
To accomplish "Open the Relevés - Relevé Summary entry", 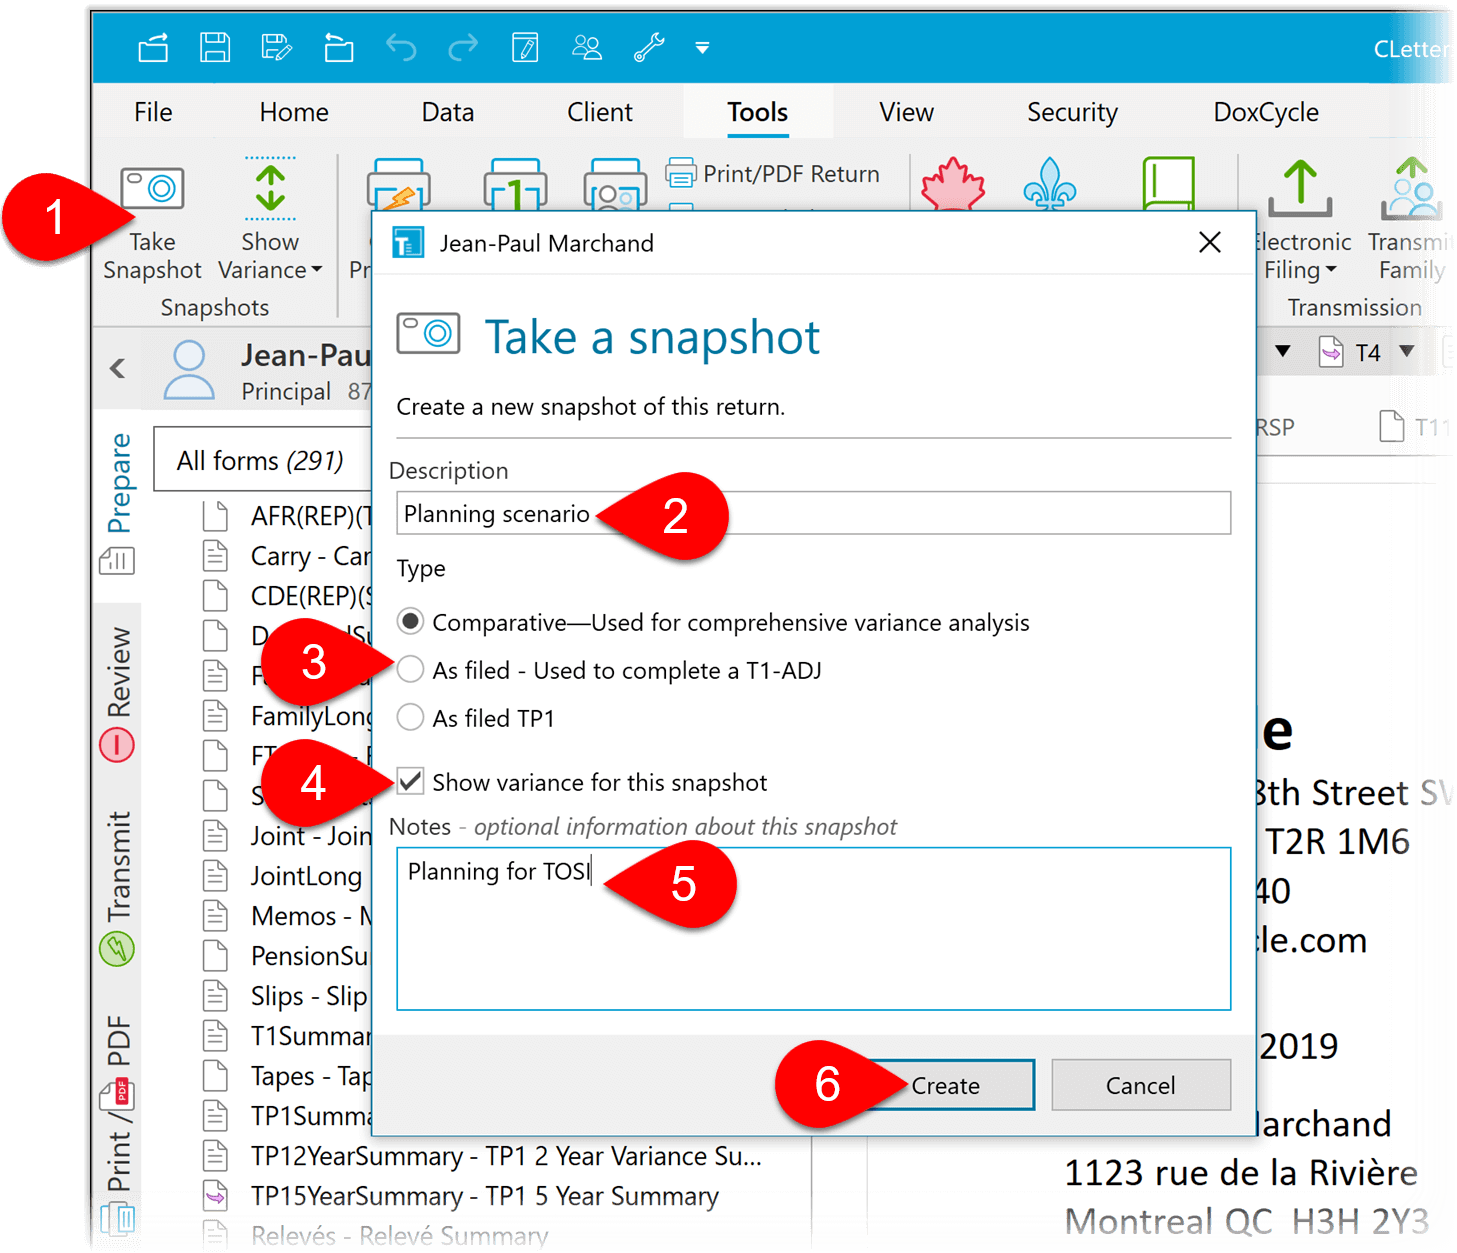I will (x=376, y=1236).
